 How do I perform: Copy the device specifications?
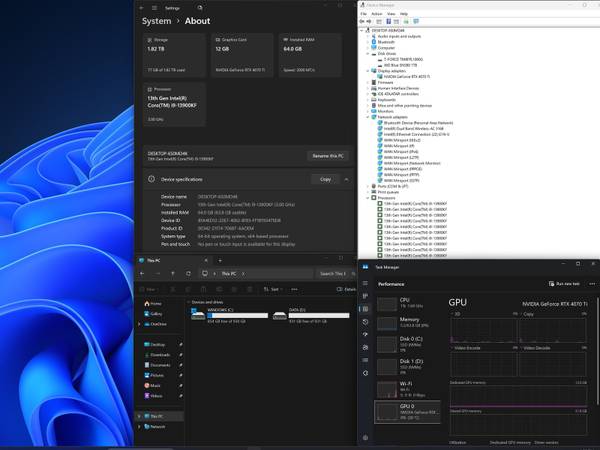(324, 179)
